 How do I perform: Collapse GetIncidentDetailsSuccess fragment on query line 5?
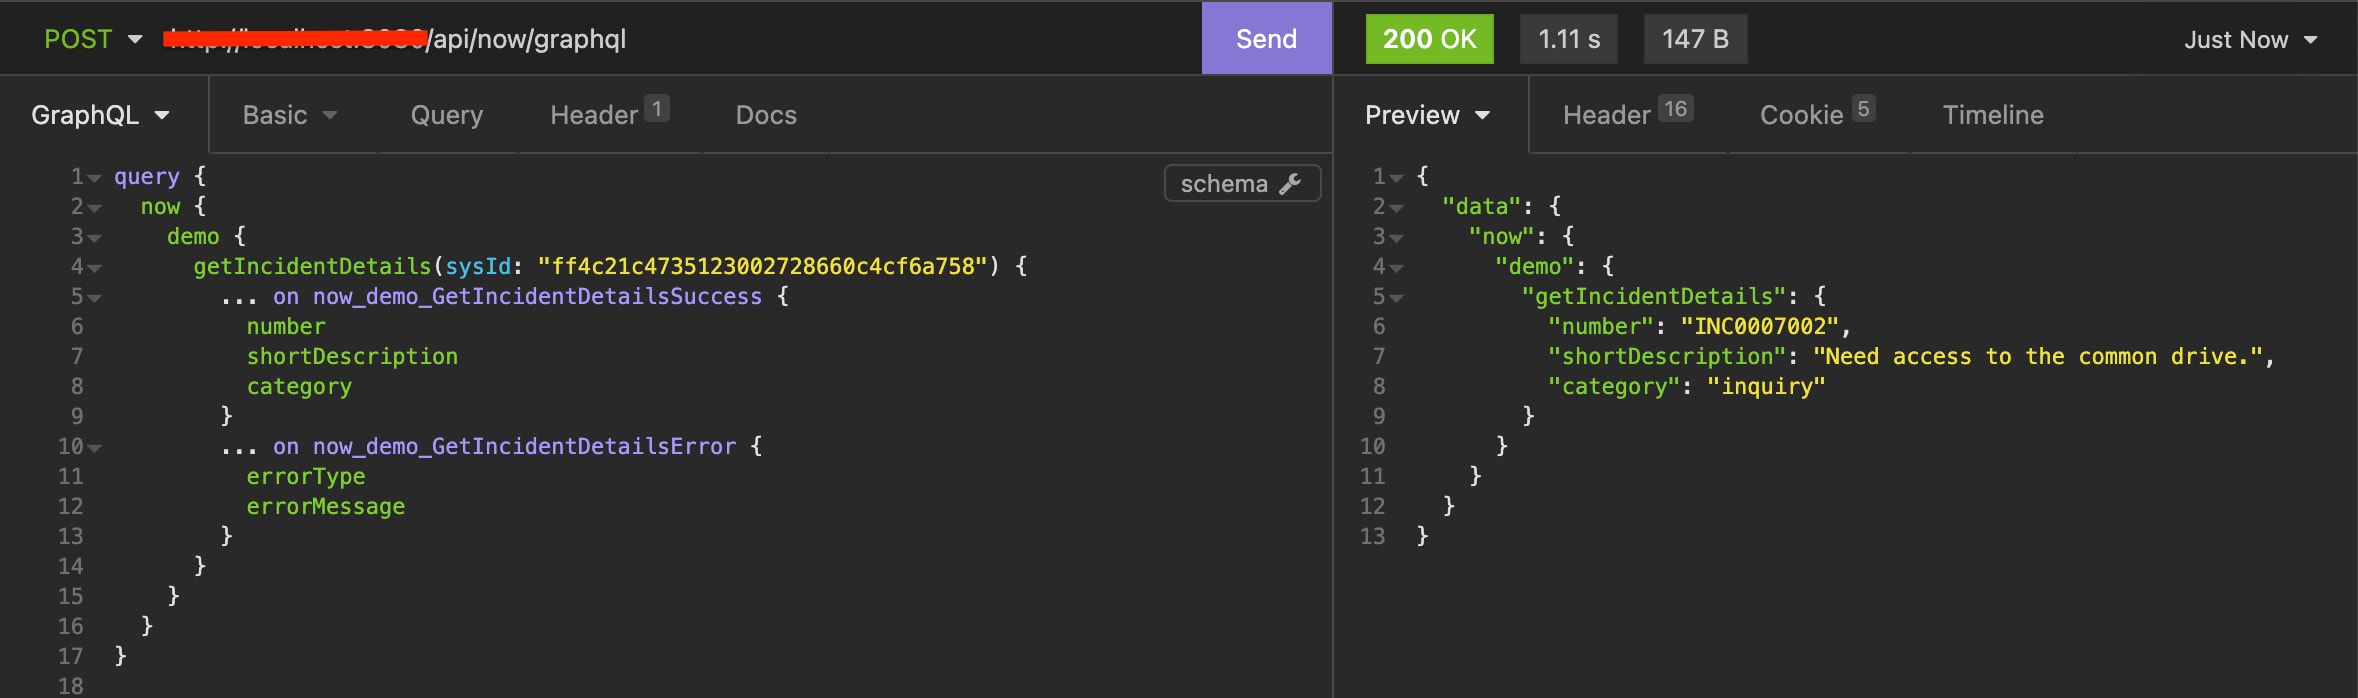94,298
